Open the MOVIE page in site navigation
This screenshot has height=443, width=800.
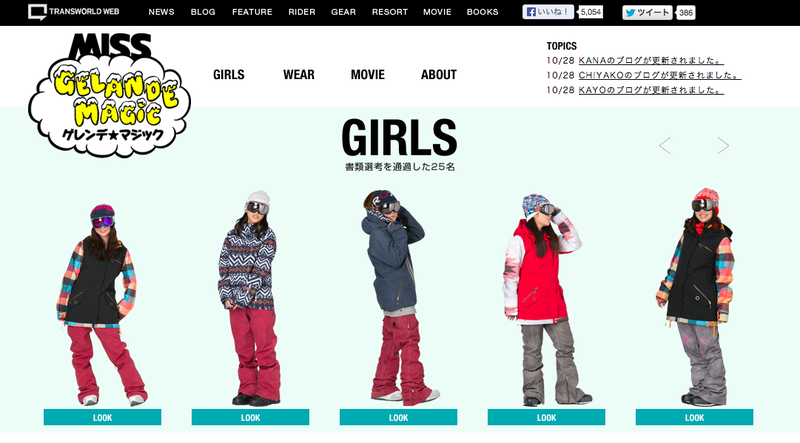[x=367, y=75]
